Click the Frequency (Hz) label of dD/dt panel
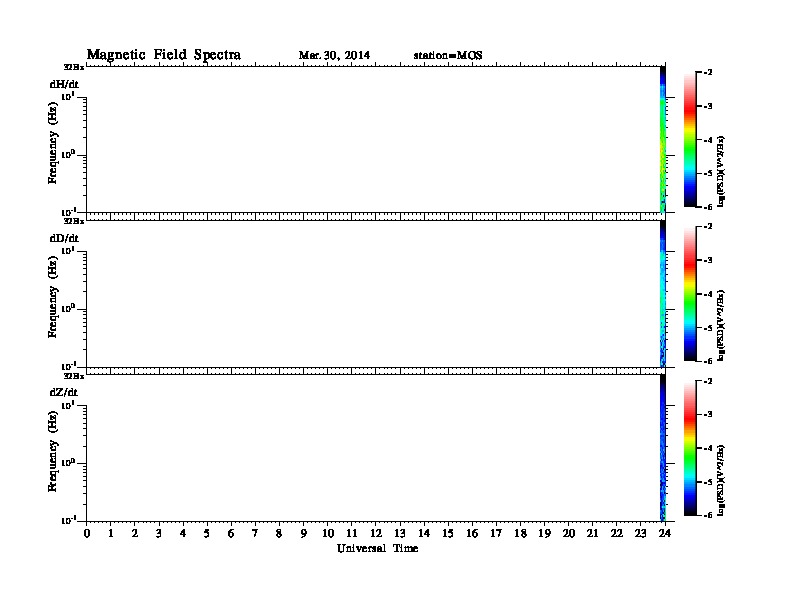The height and width of the screenshot is (612, 792). tap(53, 297)
